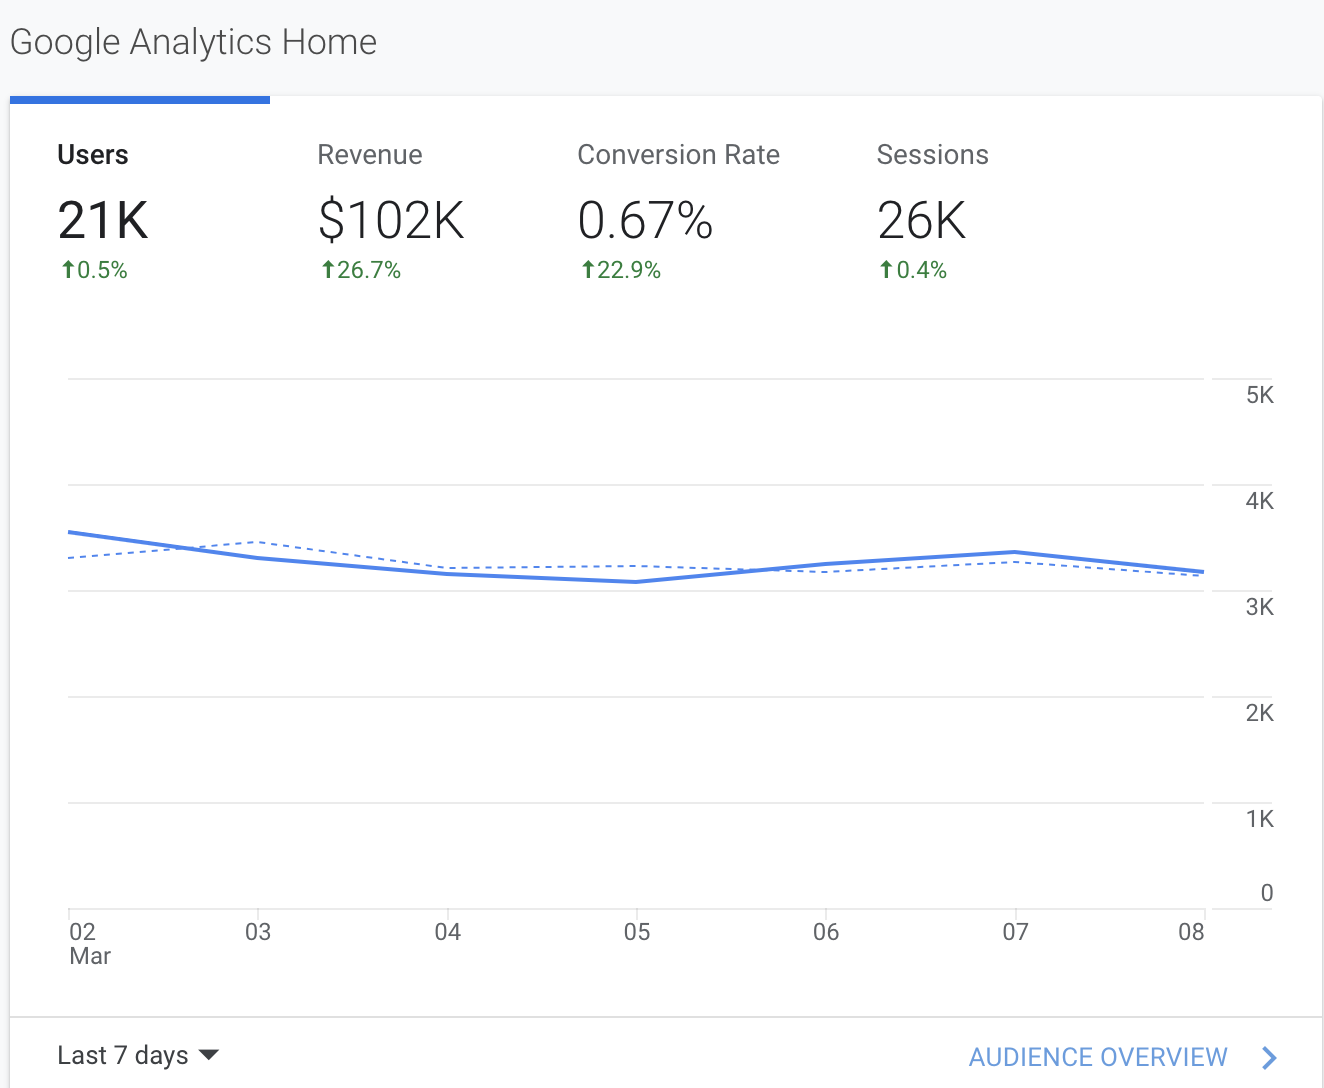The image size is (1324, 1088).
Task: Open the AUDIENCE OVERVIEW link
Action: (x=1098, y=1057)
